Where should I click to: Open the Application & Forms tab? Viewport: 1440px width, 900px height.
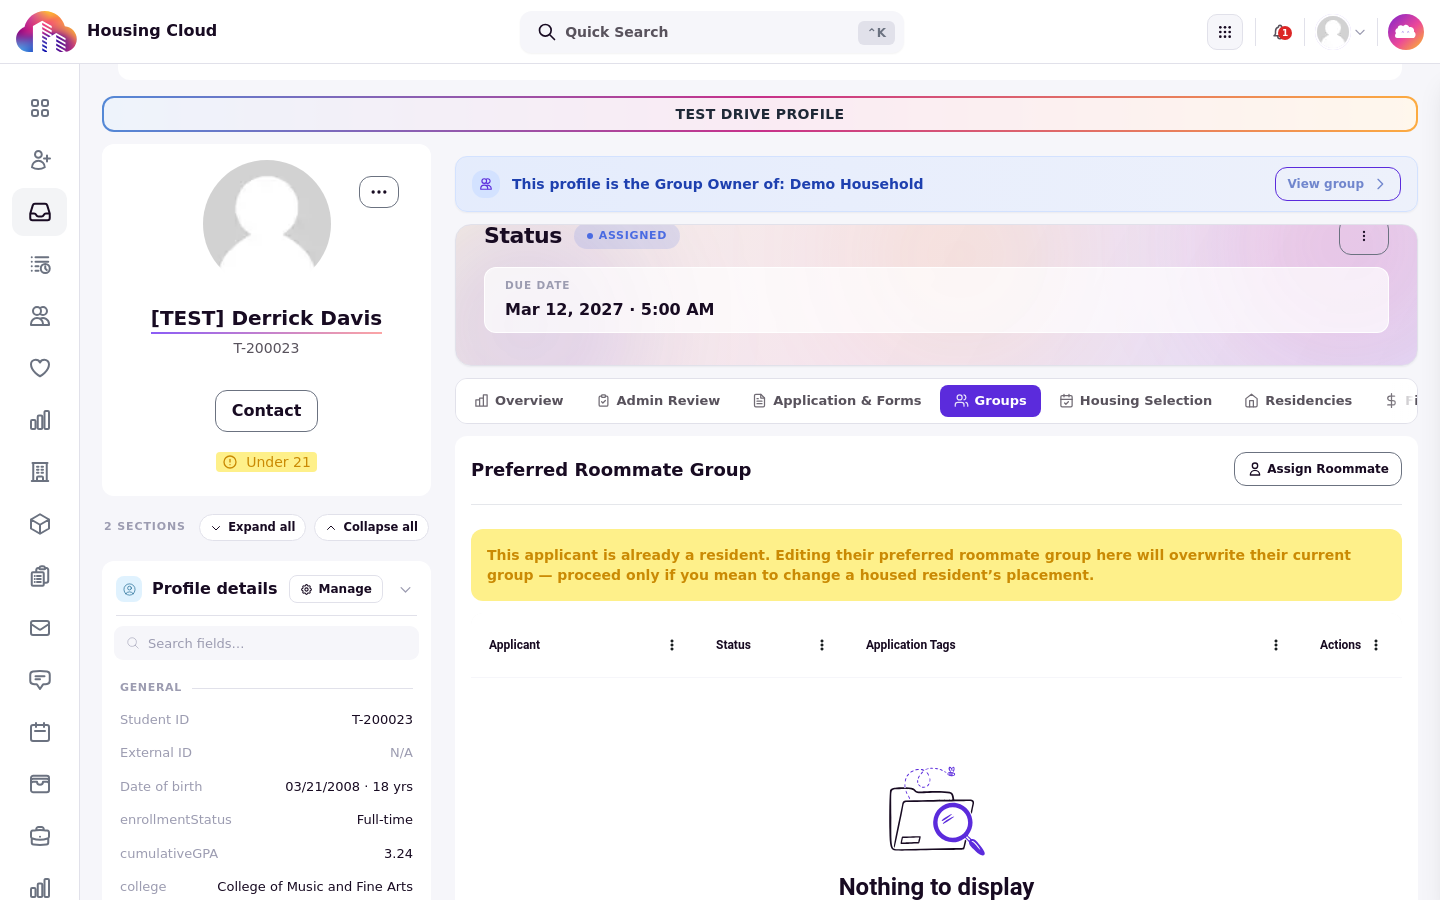[837, 401]
